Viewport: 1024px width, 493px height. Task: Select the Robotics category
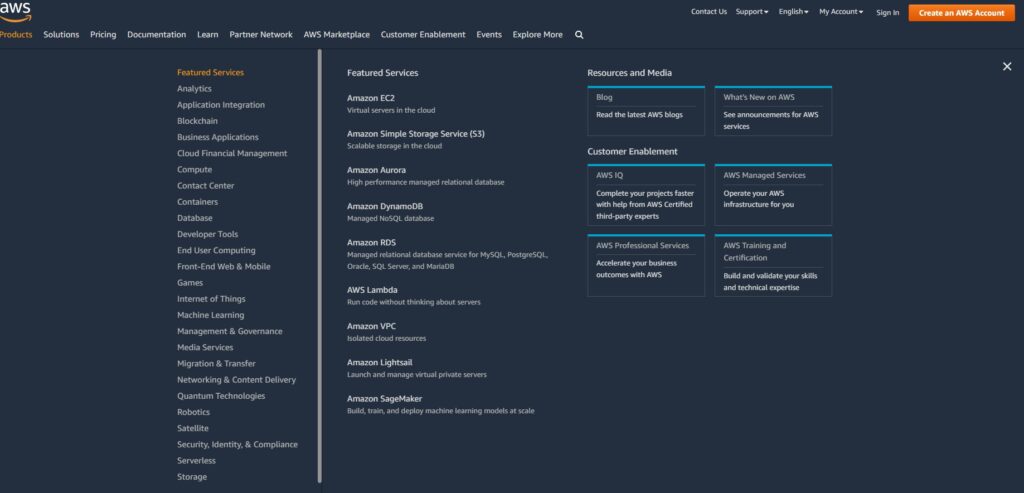pyautogui.click(x=193, y=412)
